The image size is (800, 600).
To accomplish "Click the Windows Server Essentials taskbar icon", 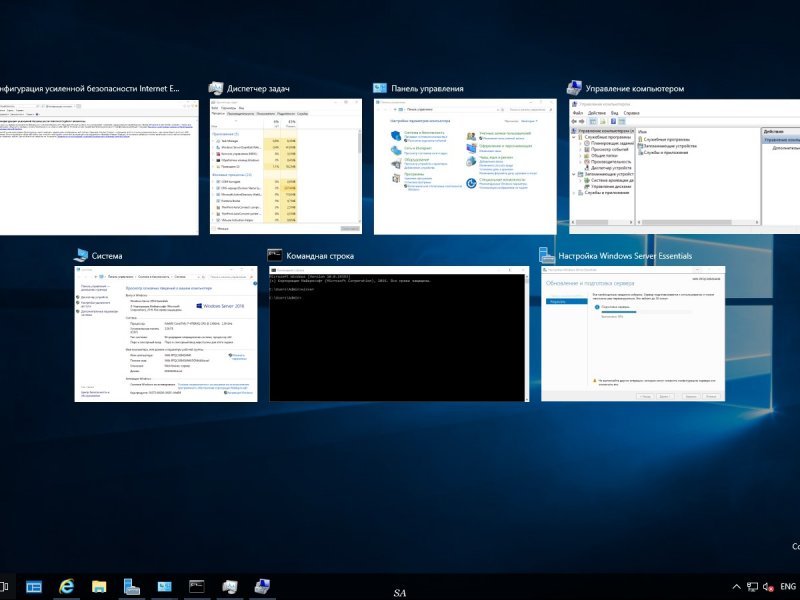I will coord(132,587).
